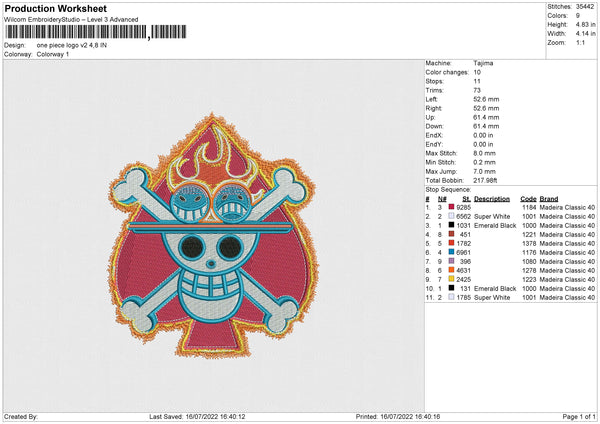Select code 1080 in the 396 row
Image resolution: width=600 pixels, height=424 pixels.
pos(529,261)
